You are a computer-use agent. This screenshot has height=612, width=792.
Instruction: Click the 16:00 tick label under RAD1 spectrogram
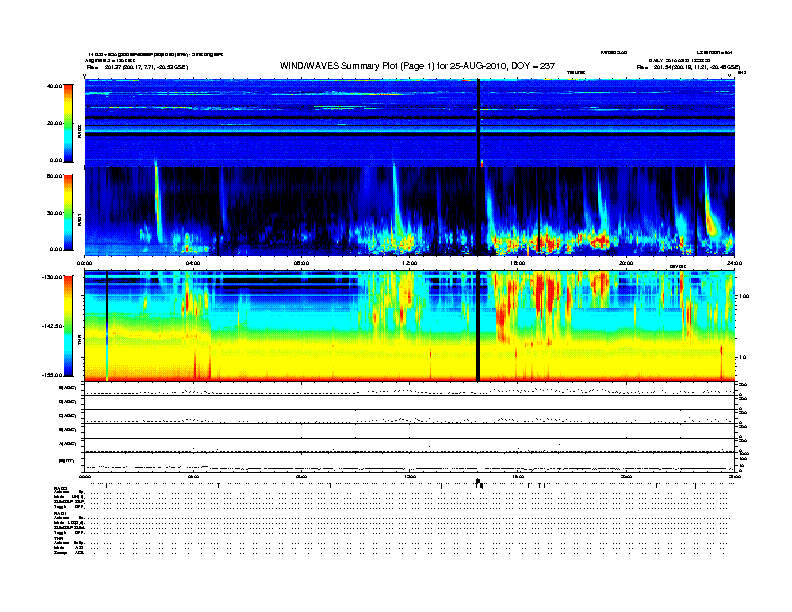518,263
